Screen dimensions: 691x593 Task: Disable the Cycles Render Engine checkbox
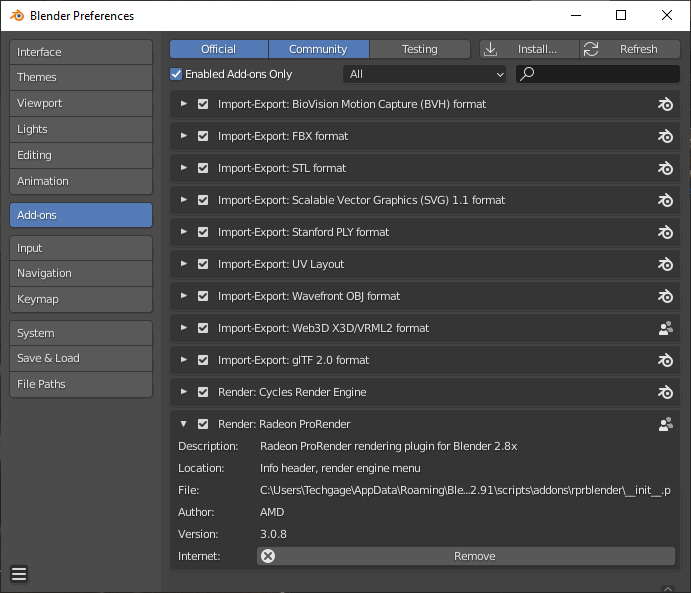203,392
